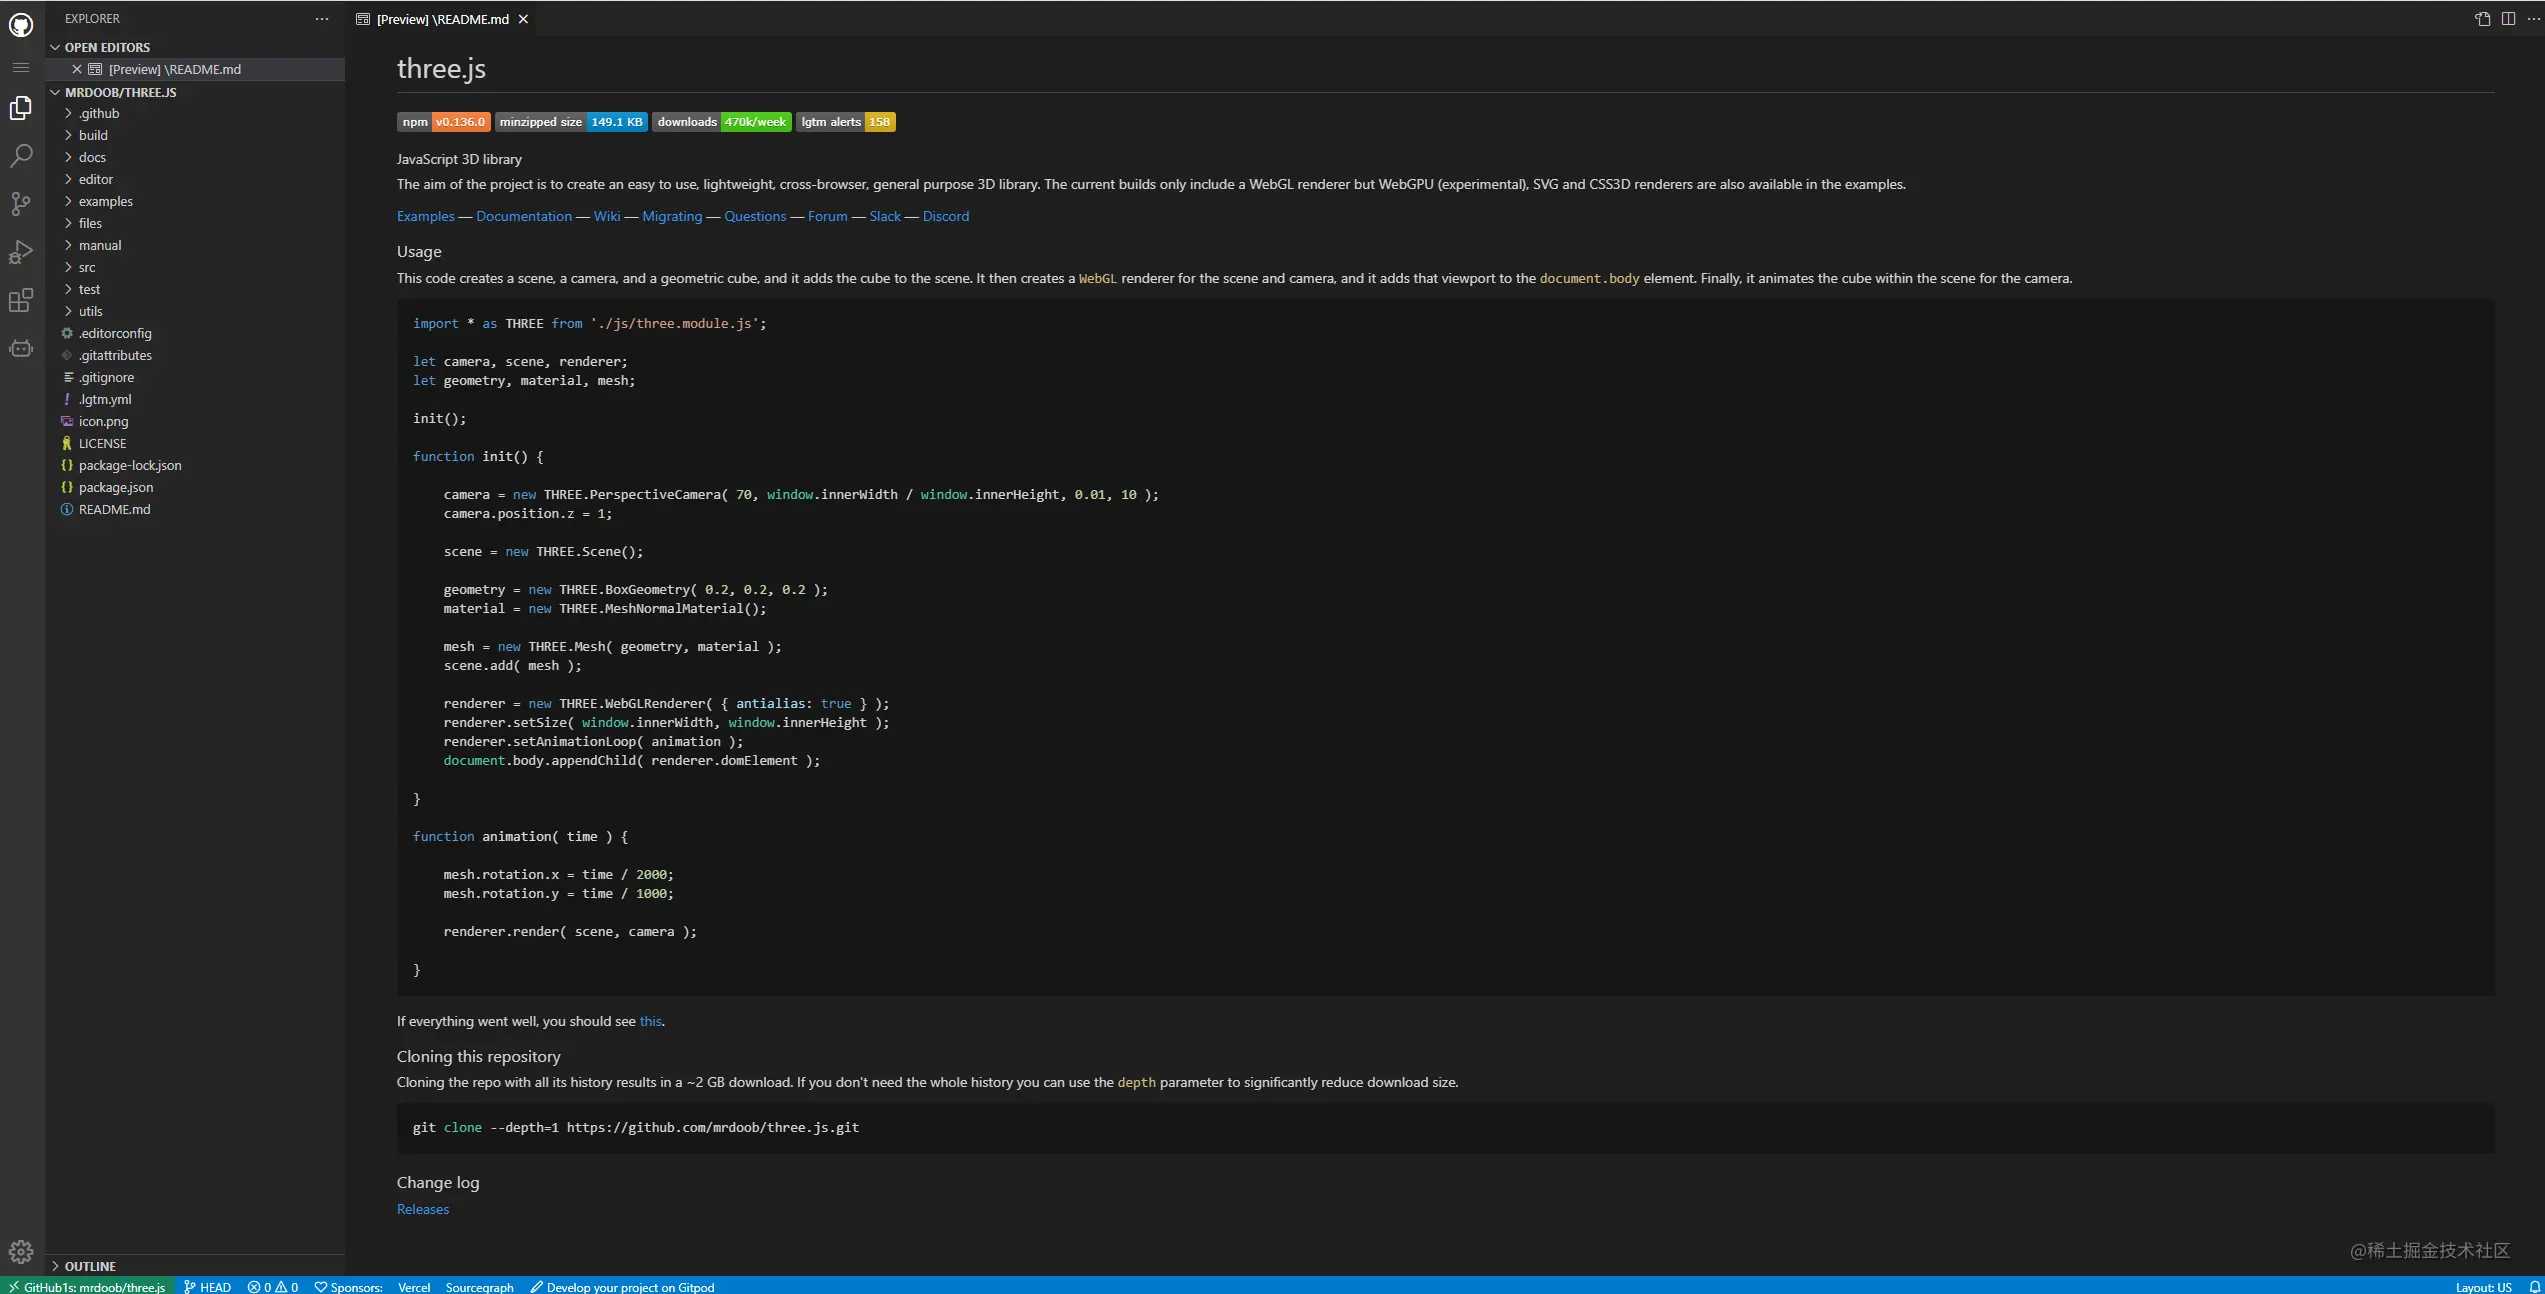The width and height of the screenshot is (2545, 1294).
Task: Open the remote ports view in activity bar
Action: (21, 348)
